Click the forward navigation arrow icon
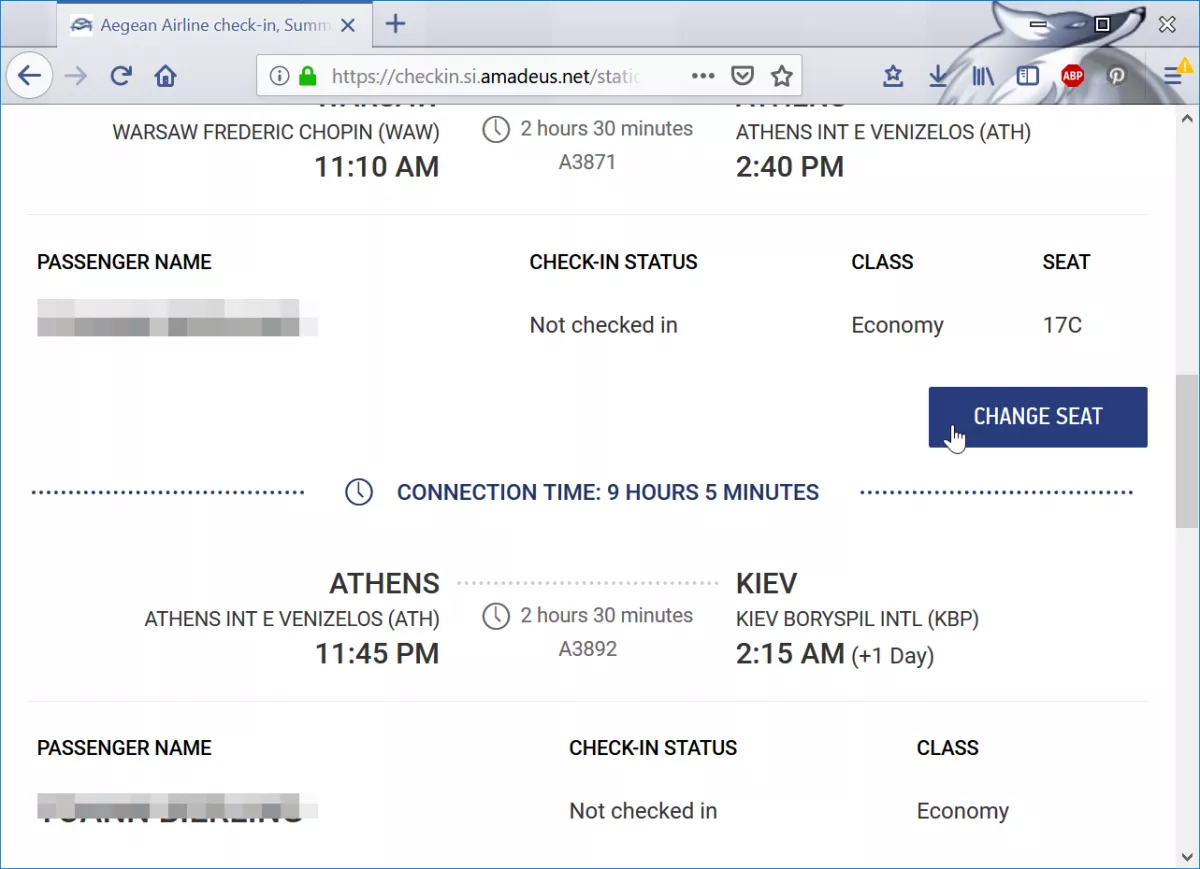The image size is (1200, 869). click(75, 75)
